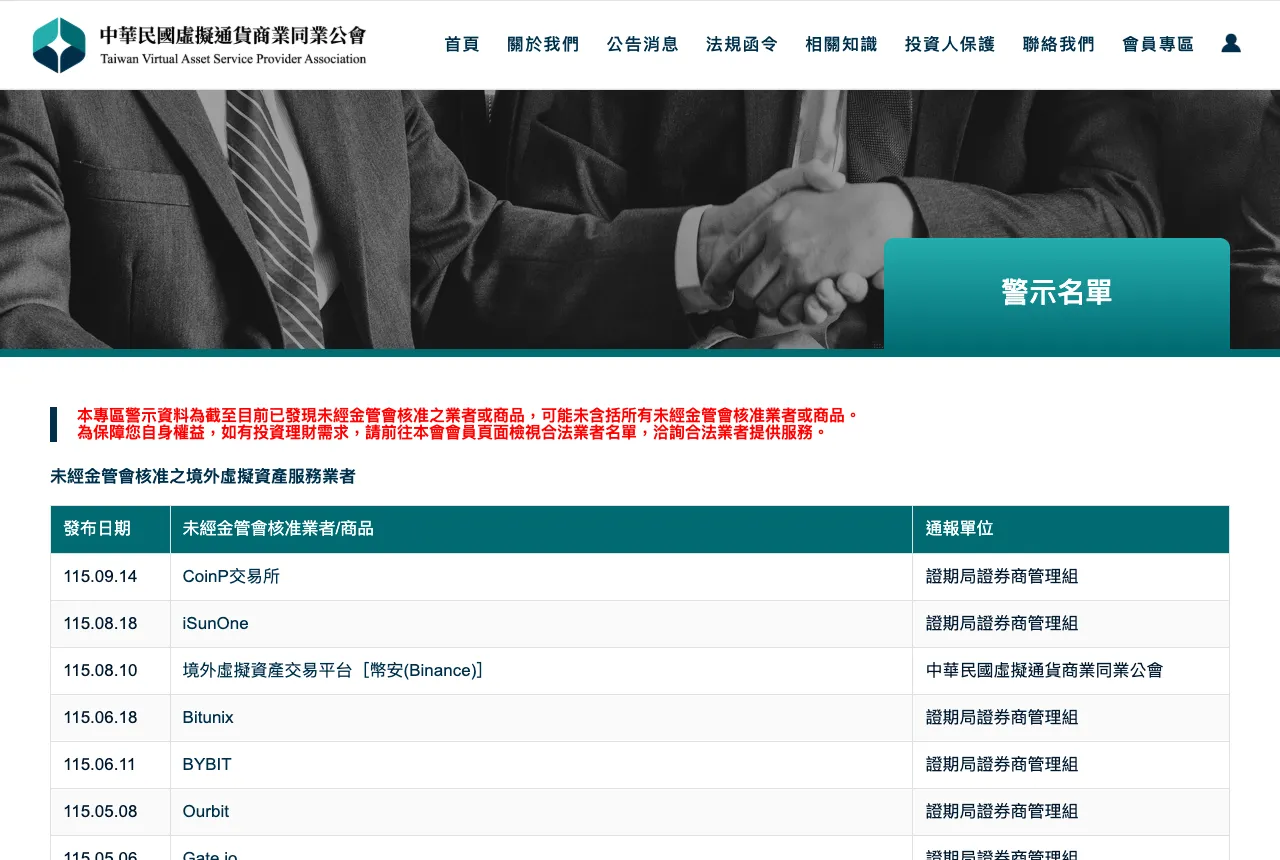The height and width of the screenshot is (860, 1280).
Task: Click the red warning notice text
Action: [x=468, y=424]
